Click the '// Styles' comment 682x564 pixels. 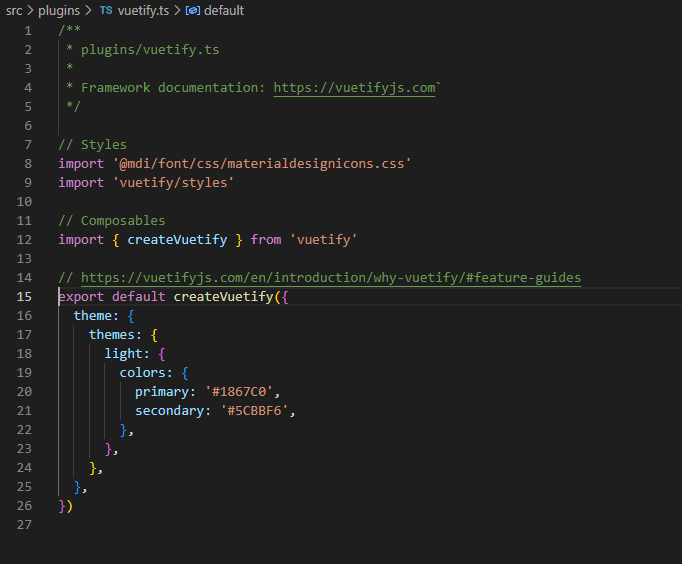93,145
